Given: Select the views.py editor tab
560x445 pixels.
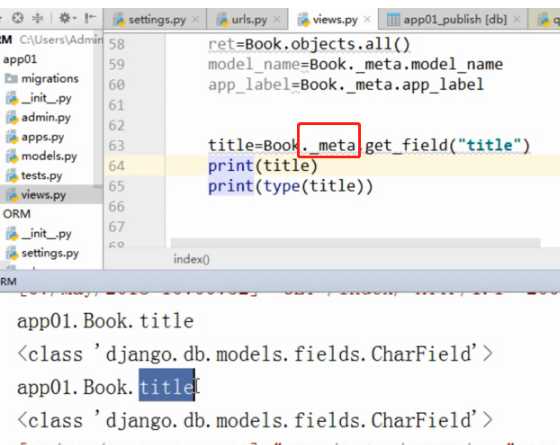Looking at the screenshot, I should click(x=334, y=19).
